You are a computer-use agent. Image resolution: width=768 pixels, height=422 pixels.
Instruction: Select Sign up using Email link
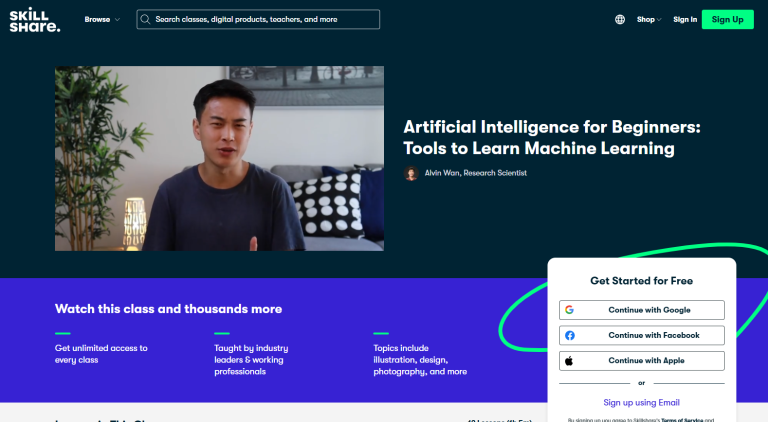642,402
